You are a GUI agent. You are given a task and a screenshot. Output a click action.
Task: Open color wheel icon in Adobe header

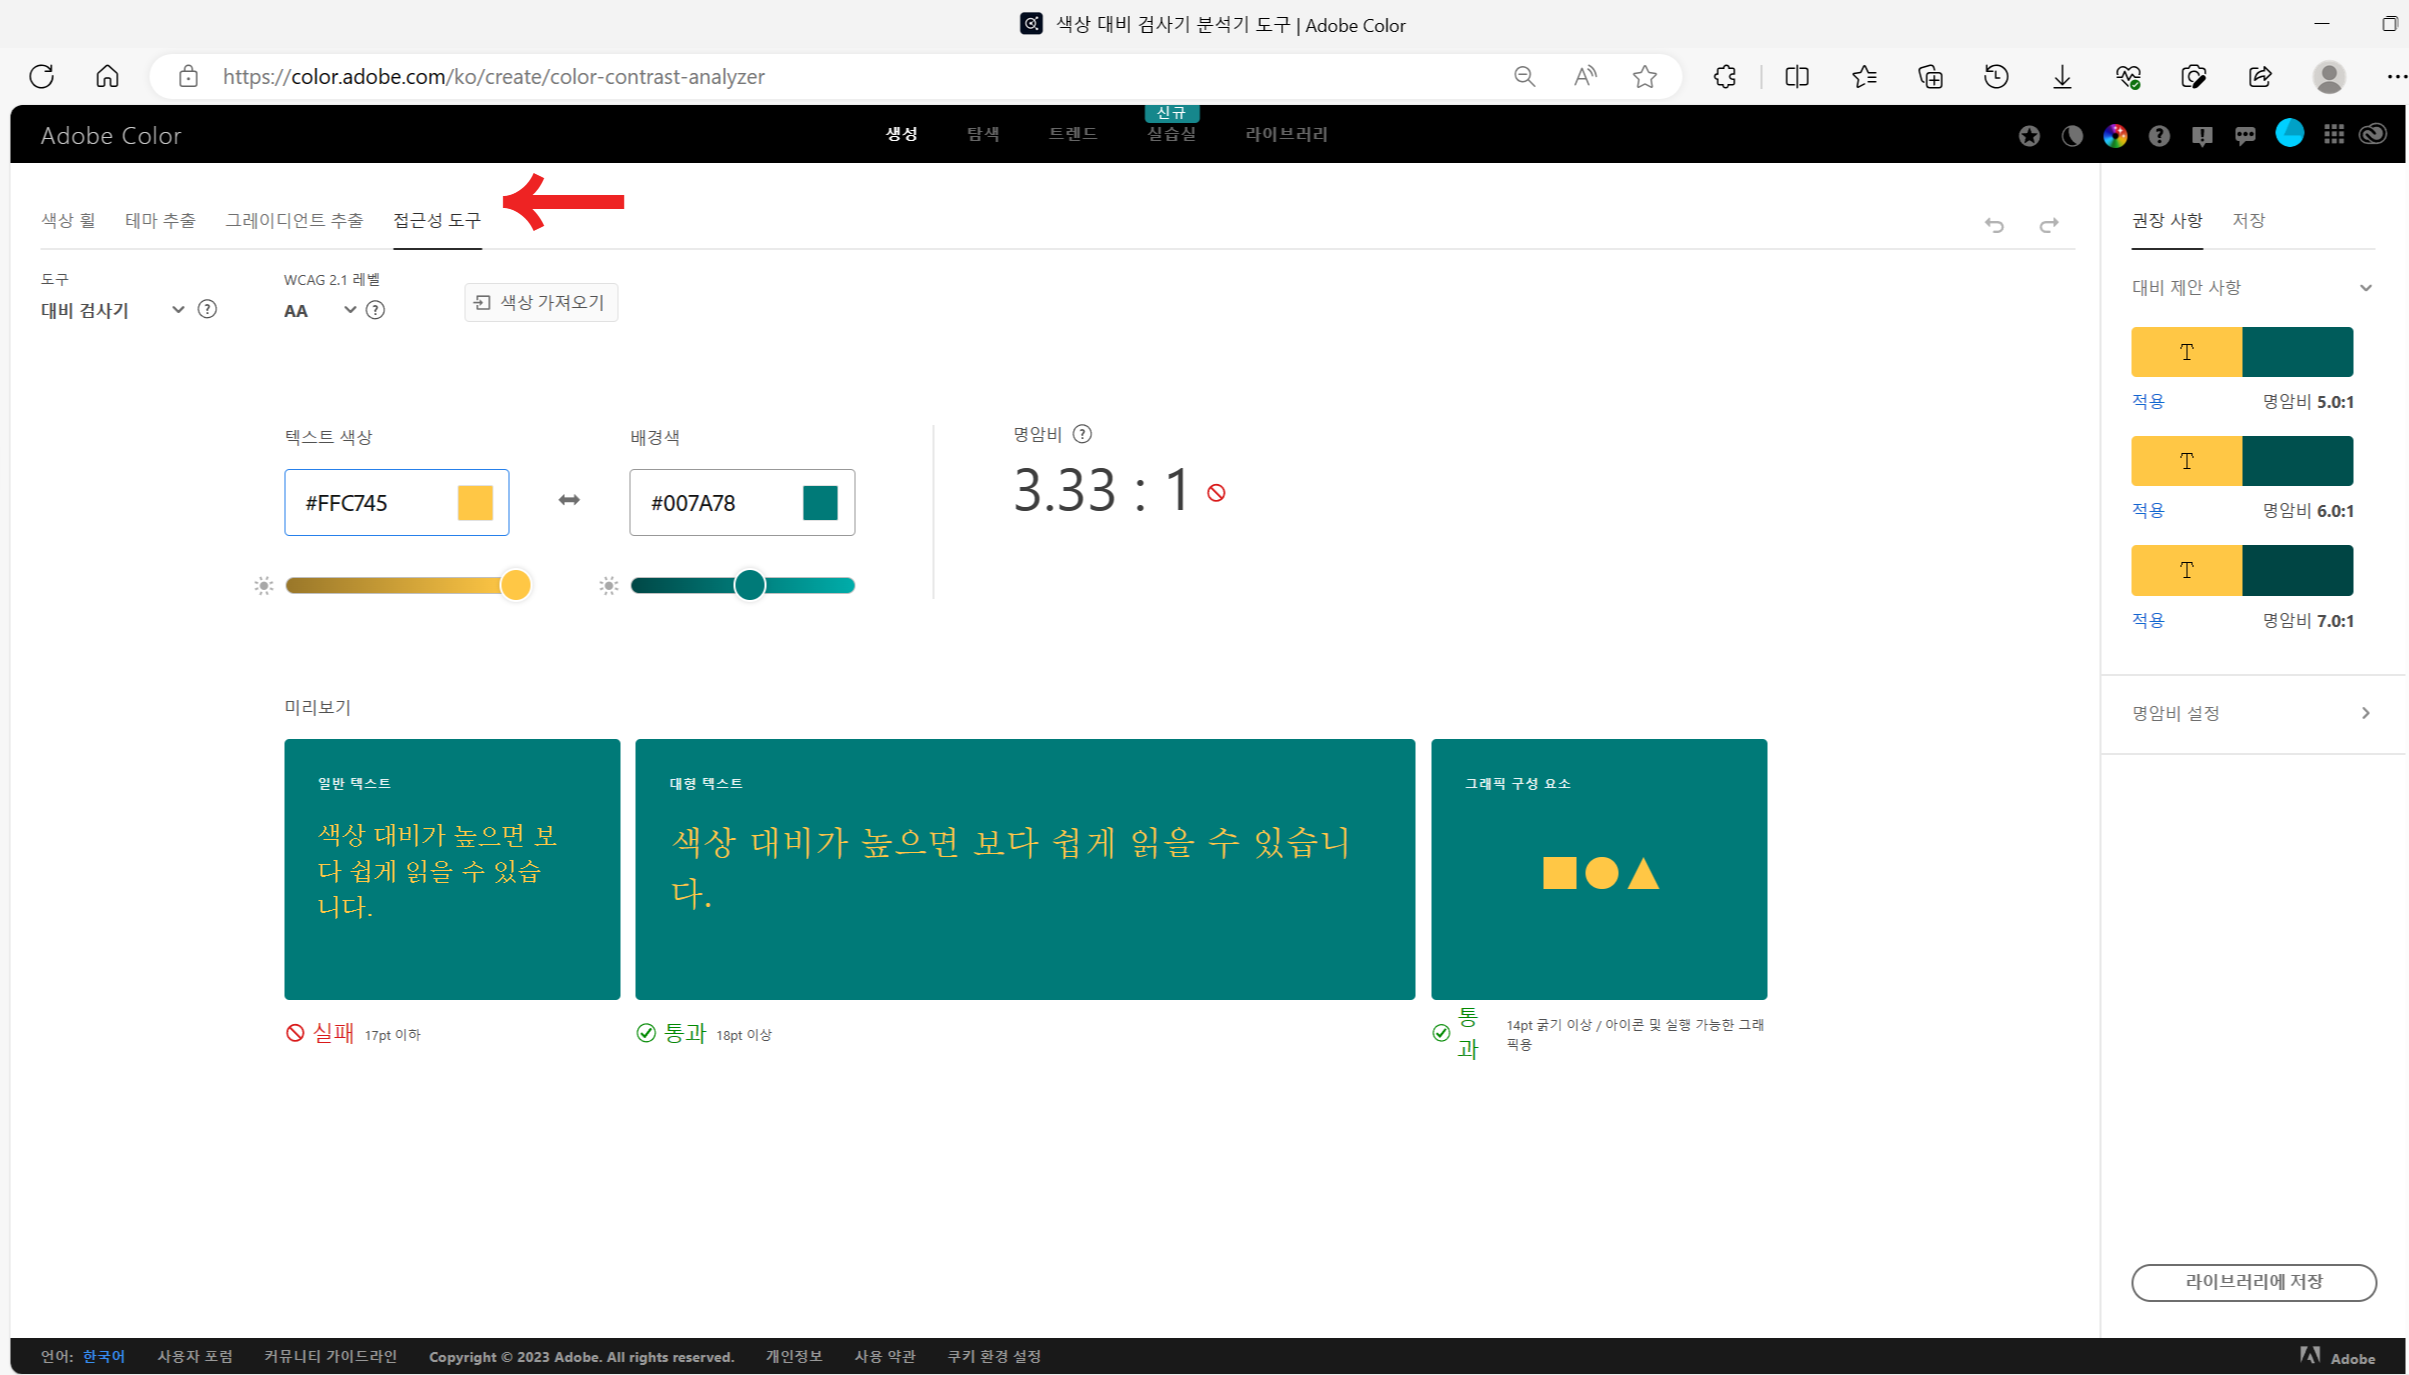(x=2115, y=135)
